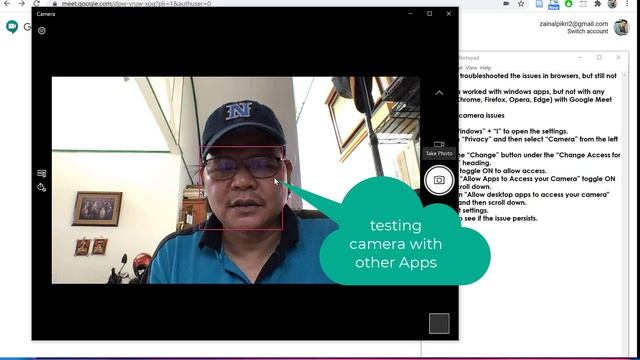Open Chrome's three-dot menu
Viewport: 640px width, 360px height.
[x=627, y=3]
